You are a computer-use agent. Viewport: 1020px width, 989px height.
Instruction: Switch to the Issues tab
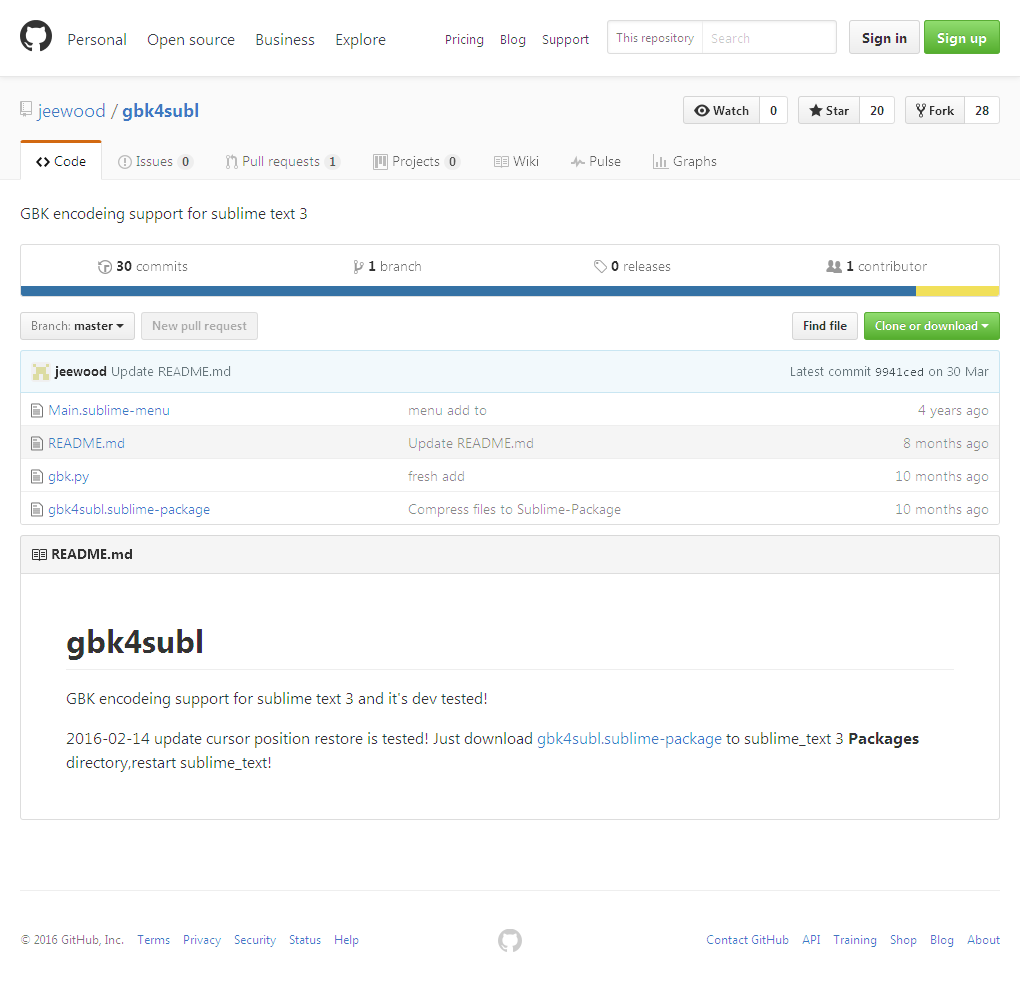[155, 161]
